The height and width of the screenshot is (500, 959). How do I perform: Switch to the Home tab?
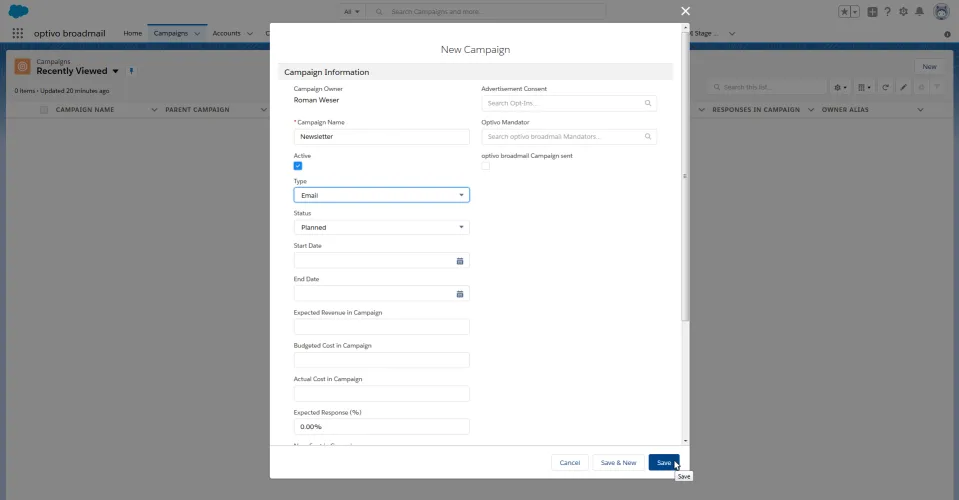coord(132,34)
